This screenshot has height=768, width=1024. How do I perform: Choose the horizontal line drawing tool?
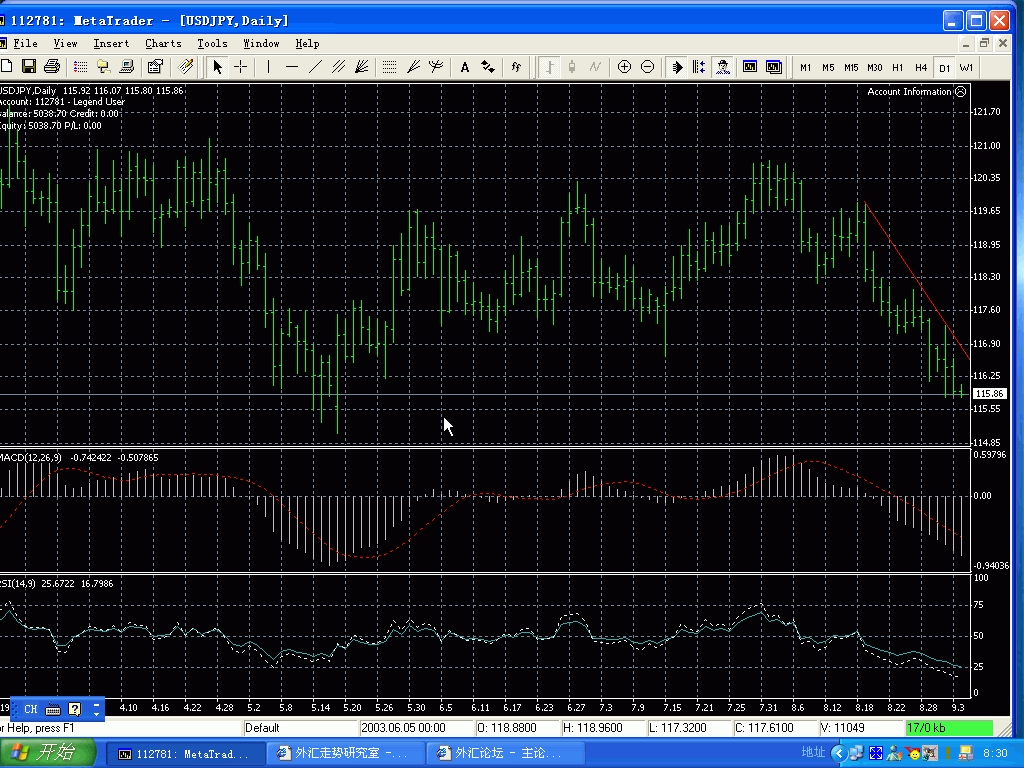point(292,67)
